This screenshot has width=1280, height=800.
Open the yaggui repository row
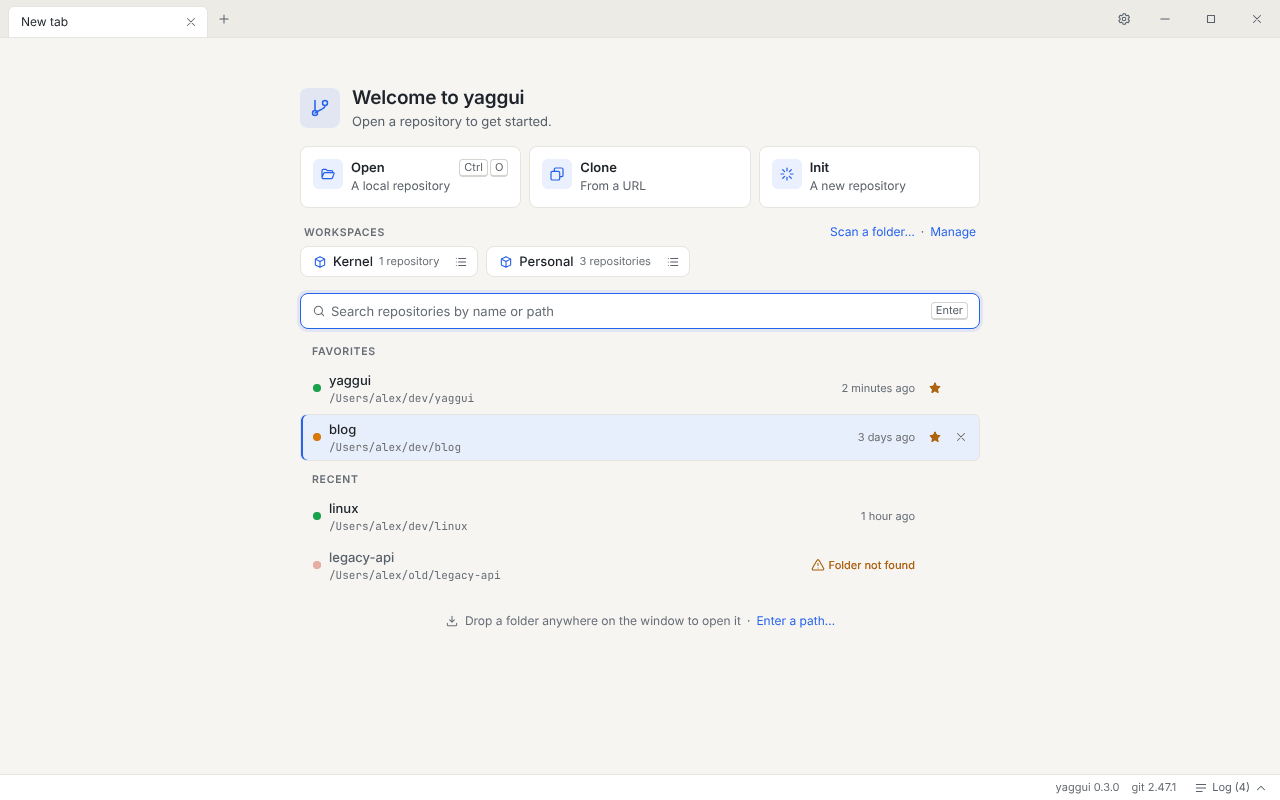640,389
